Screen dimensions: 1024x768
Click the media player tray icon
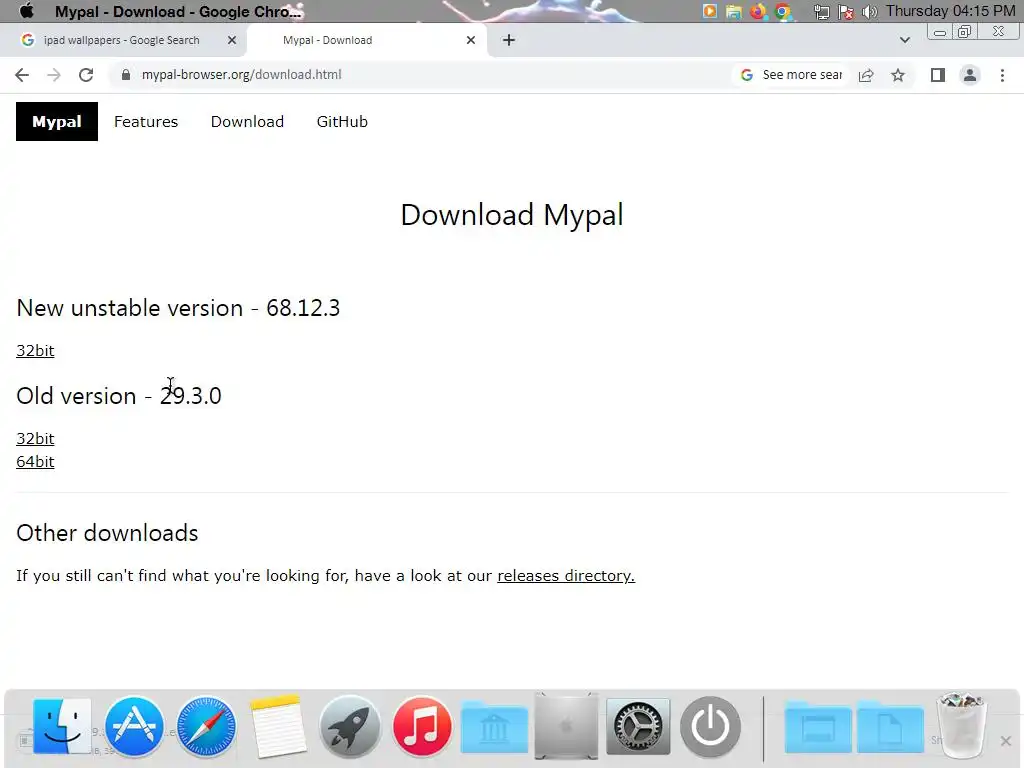(710, 11)
